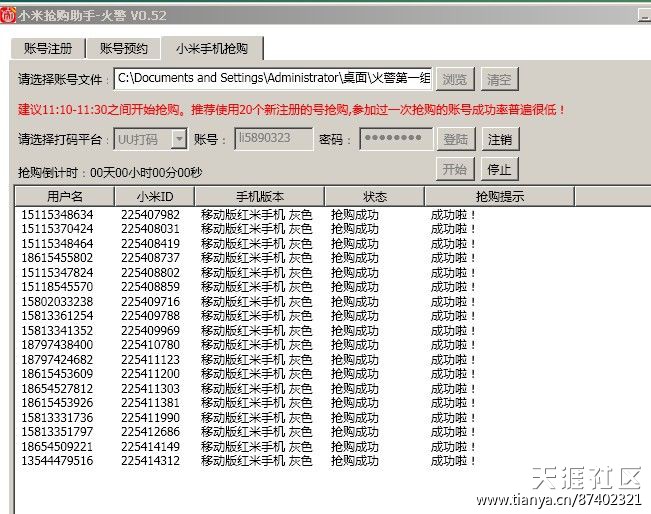Click the 账号 field containing li5890323

[274, 138]
